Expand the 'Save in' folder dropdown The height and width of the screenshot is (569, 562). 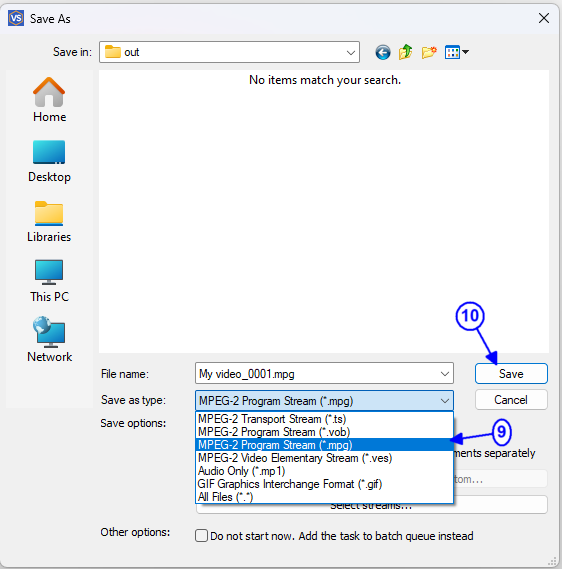point(350,53)
